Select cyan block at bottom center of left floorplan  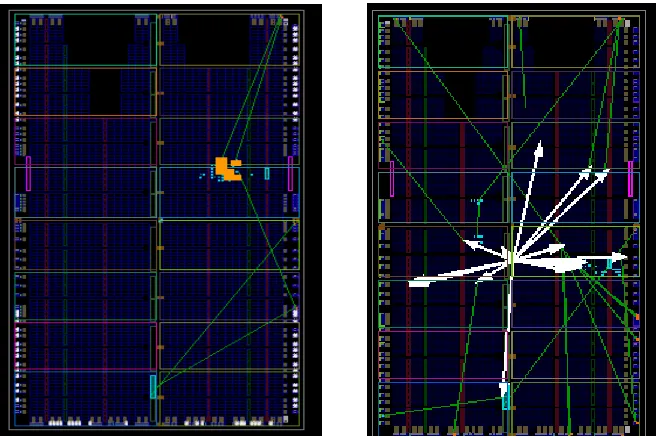[x=153, y=387]
